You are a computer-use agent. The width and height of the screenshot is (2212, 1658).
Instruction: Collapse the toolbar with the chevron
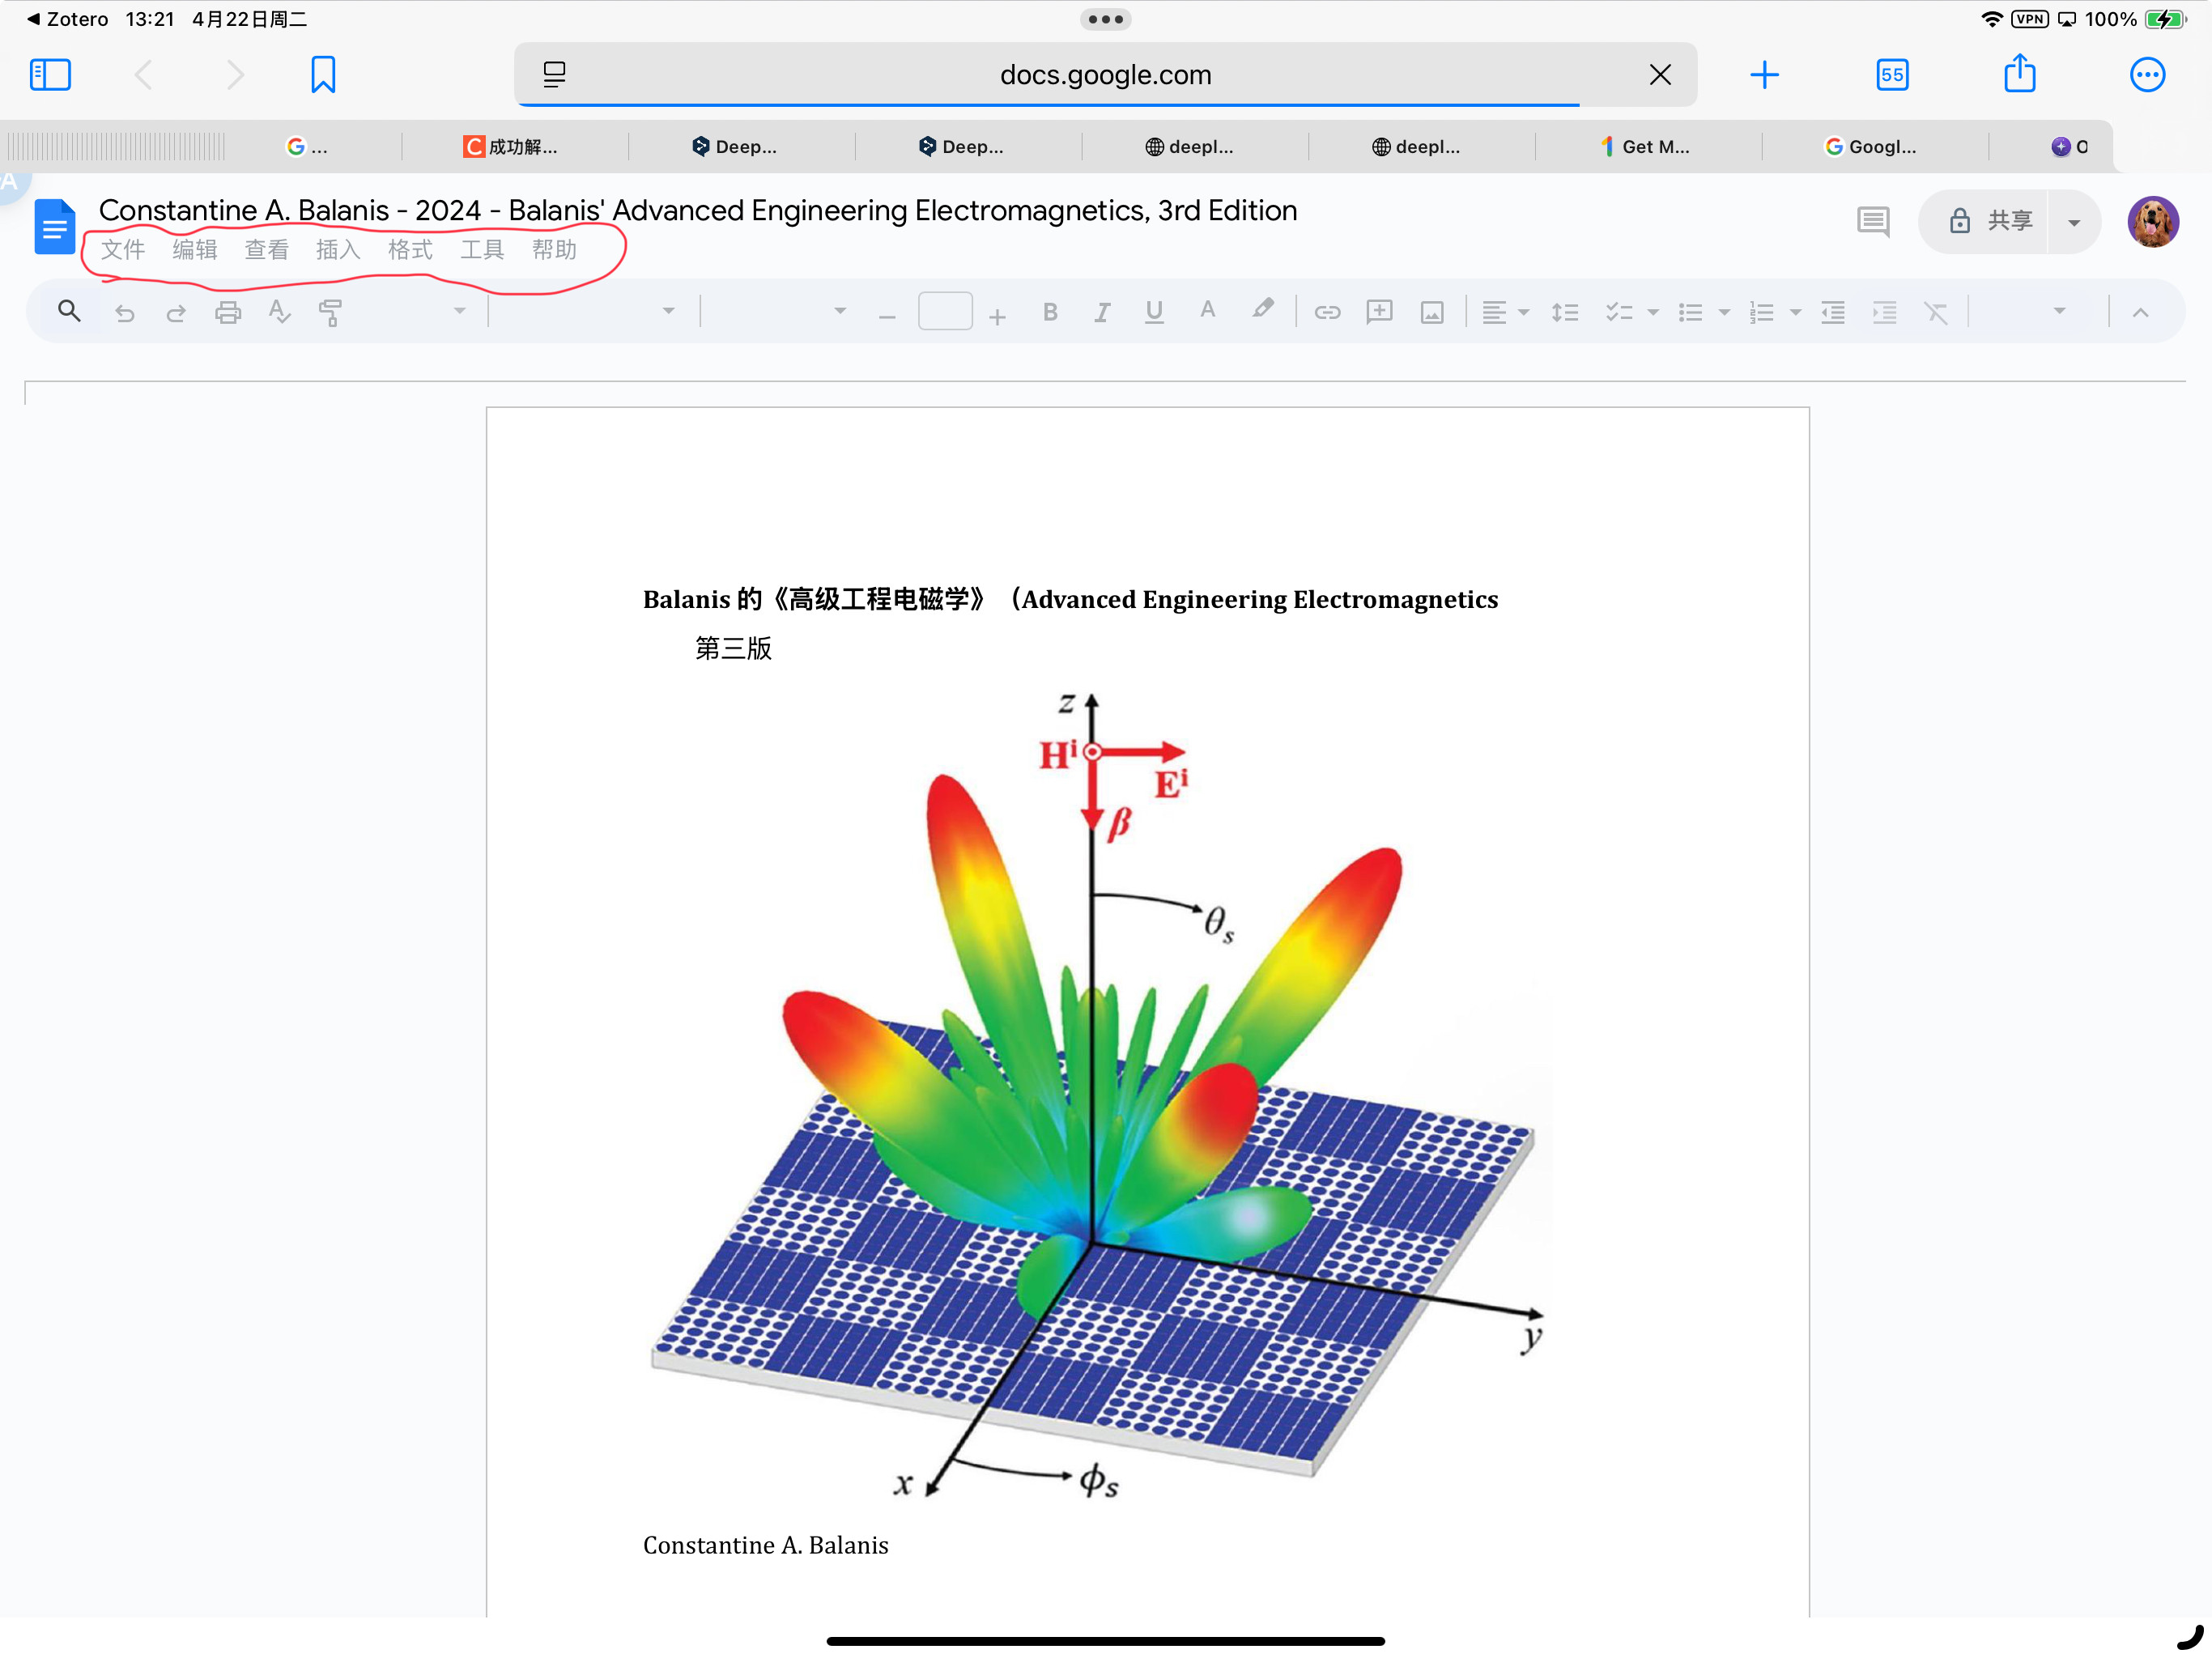click(2140, 313)
